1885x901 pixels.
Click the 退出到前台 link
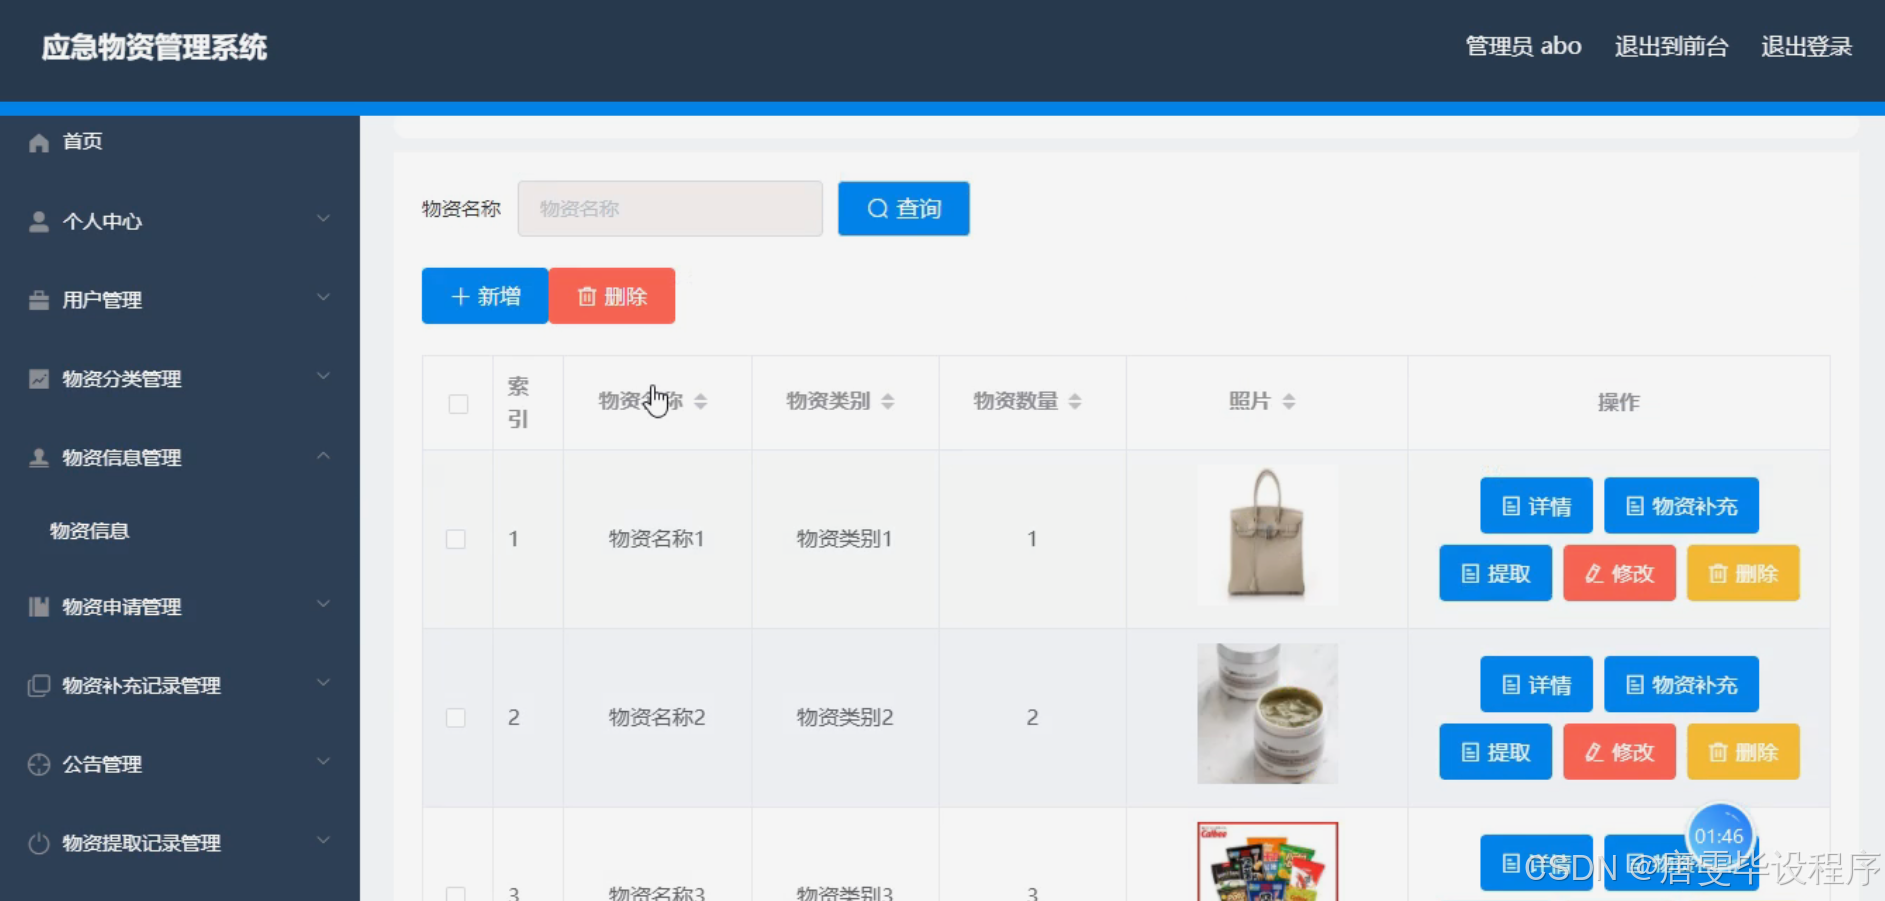[1671, 47]
